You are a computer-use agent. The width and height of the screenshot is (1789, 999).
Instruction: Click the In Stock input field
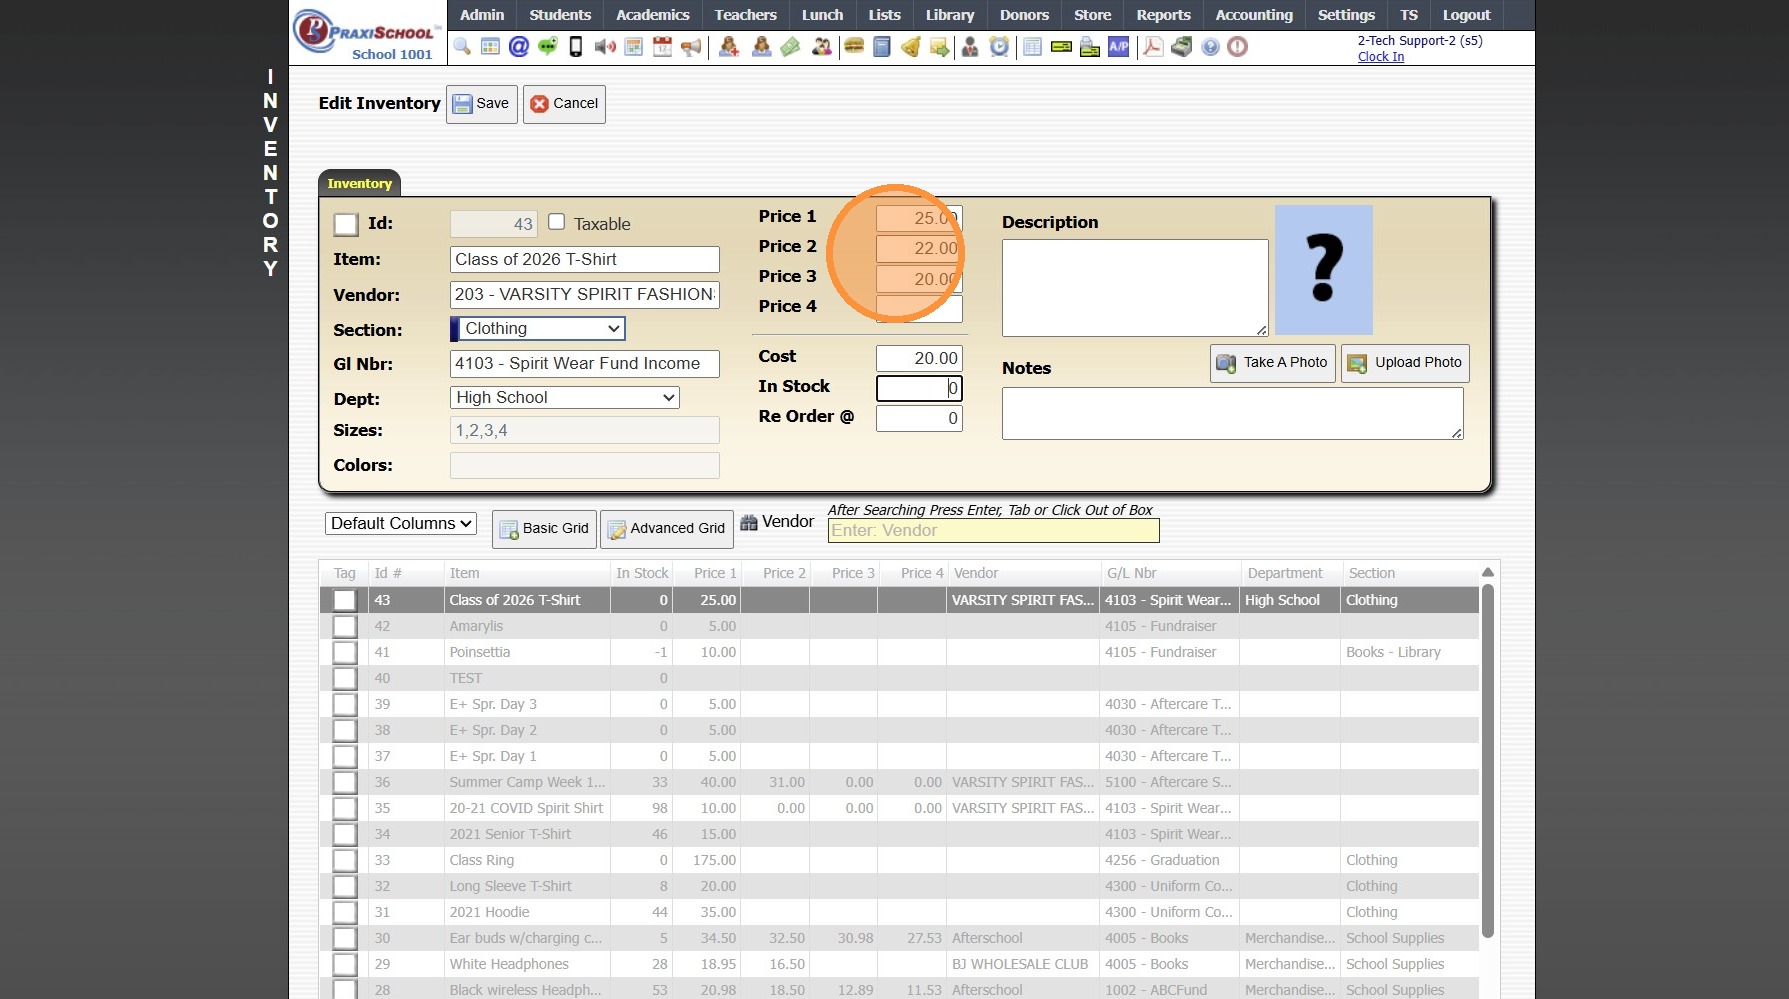pos(918,388)
